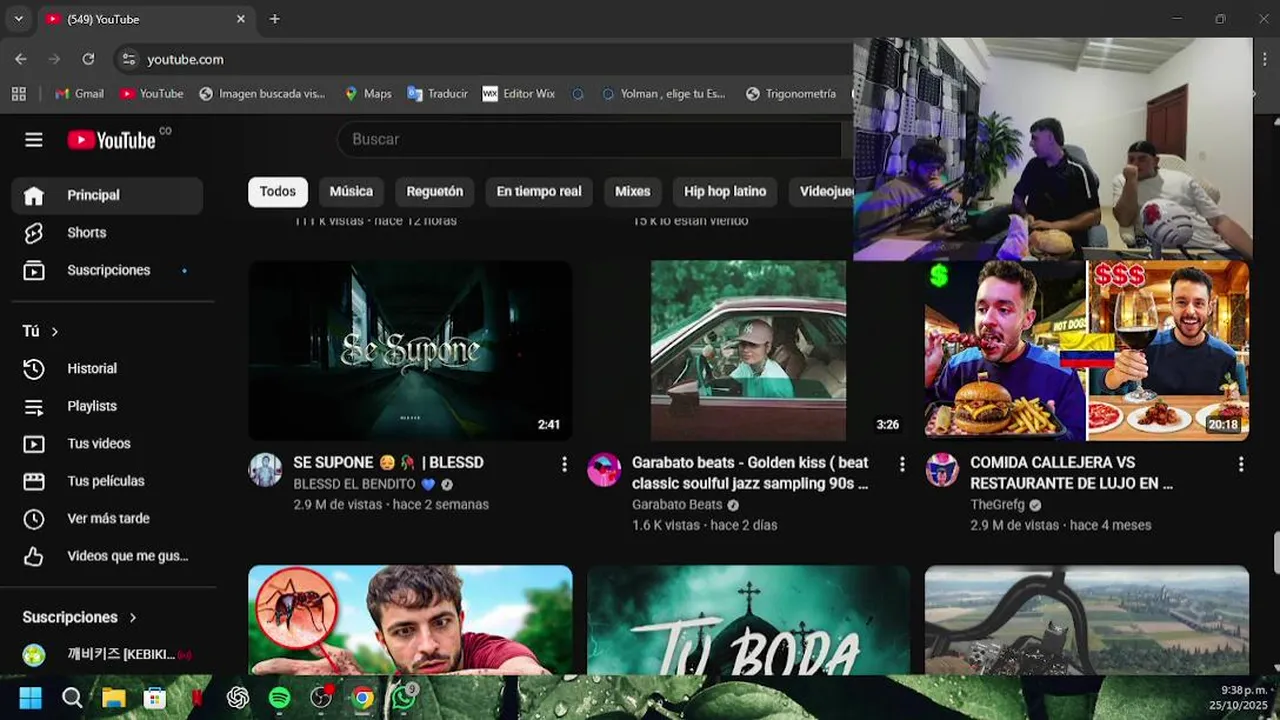Open Playlists in the sidebar

pyautogui.click(x=107, y=406)
